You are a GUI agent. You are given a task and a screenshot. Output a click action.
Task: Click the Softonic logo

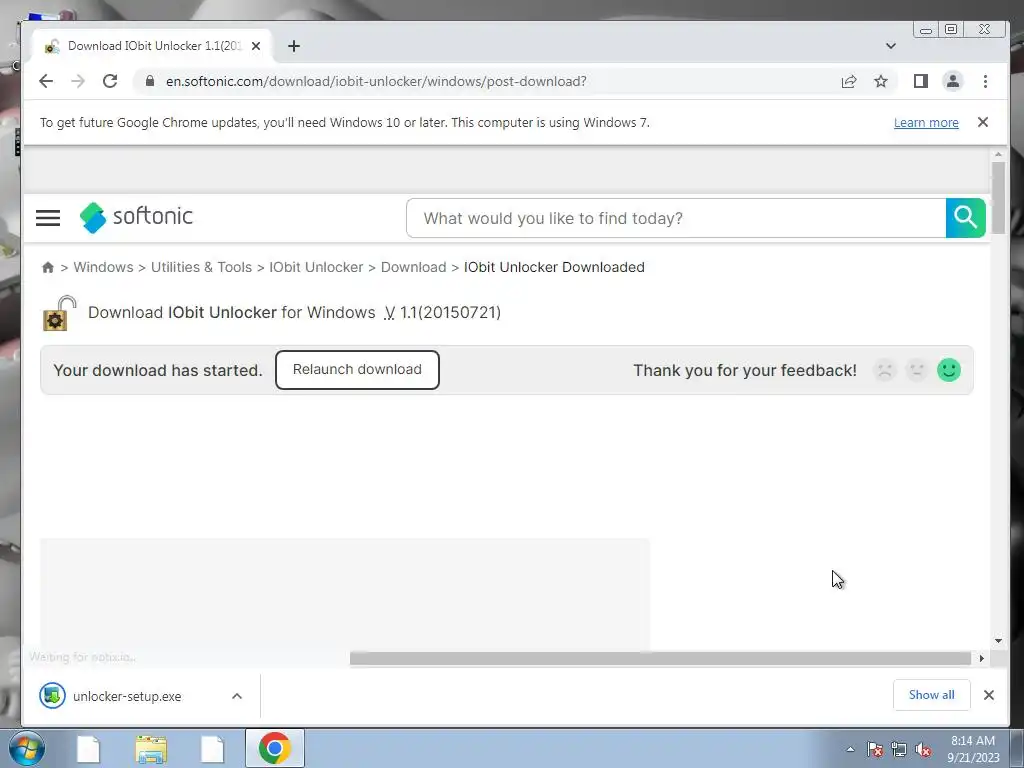[x=136, y=217]
